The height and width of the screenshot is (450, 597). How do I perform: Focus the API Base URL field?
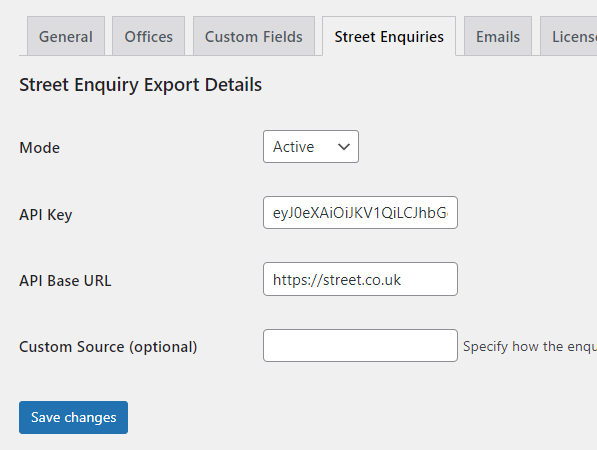(x=360, y=279)
